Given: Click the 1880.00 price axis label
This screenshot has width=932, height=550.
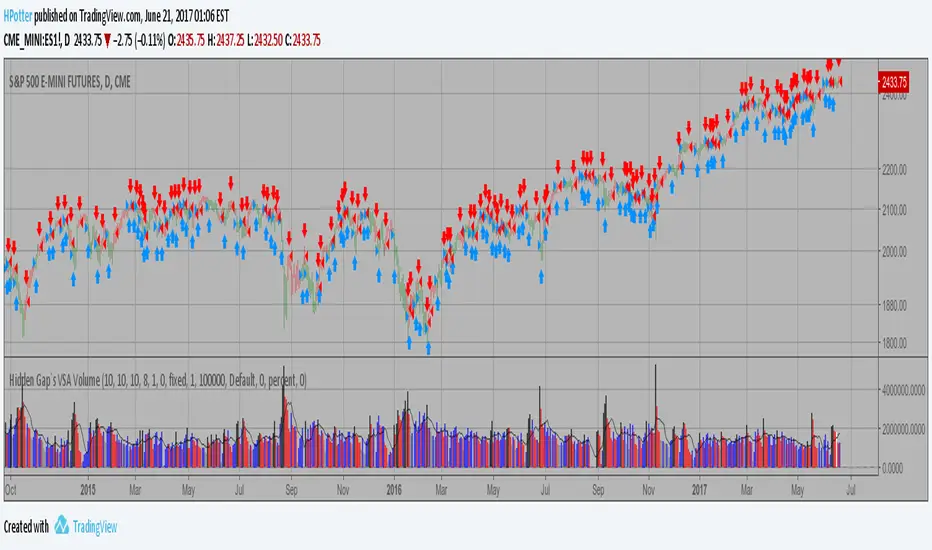Looking at the screenshot, I should tap(894, 305).
